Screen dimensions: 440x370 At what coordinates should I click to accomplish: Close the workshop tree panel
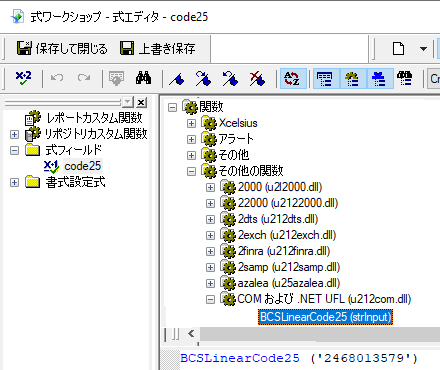click(x=141, y=102)
